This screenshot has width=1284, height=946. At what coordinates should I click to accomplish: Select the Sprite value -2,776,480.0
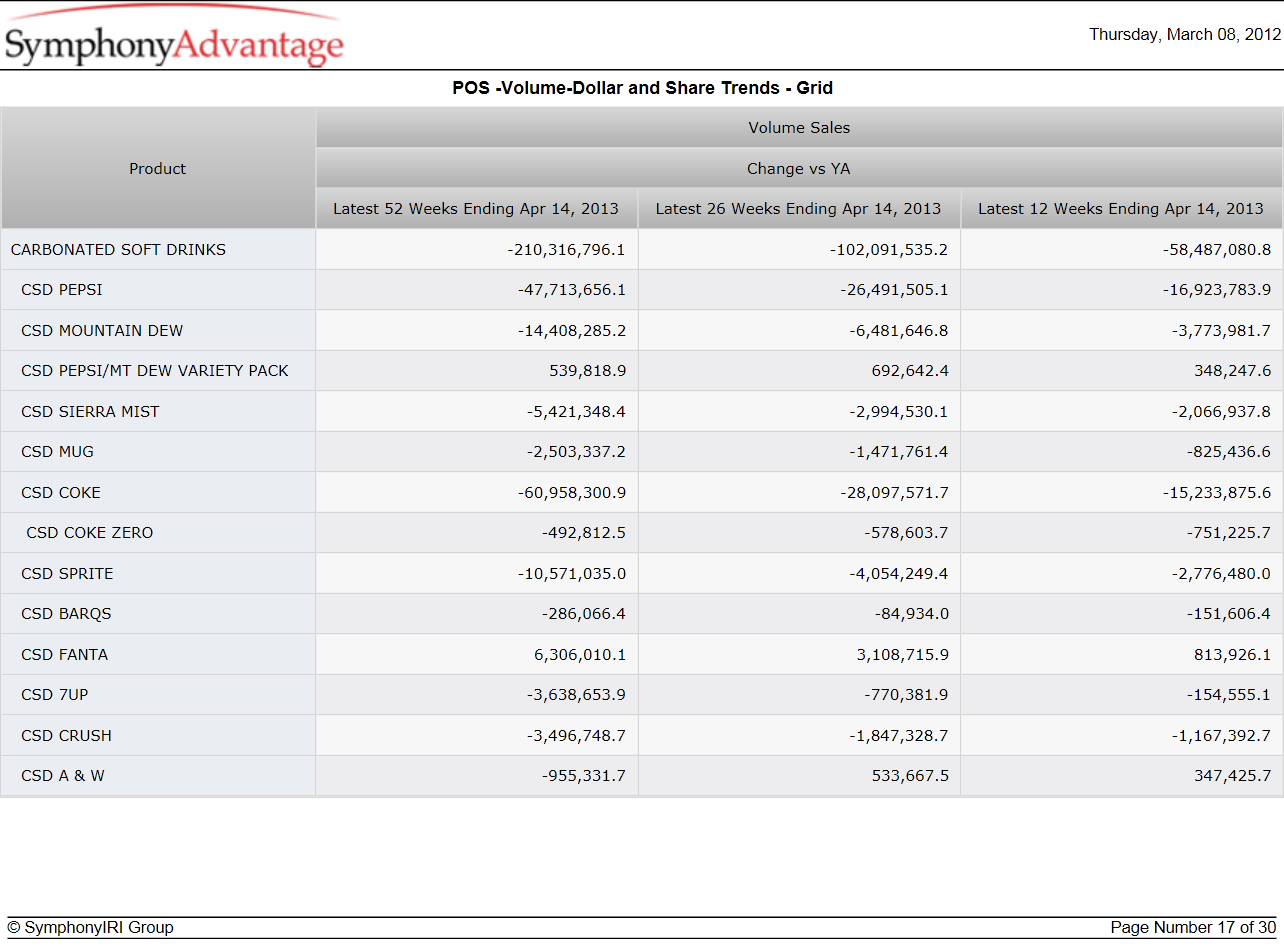click(x=1221, y=574)
